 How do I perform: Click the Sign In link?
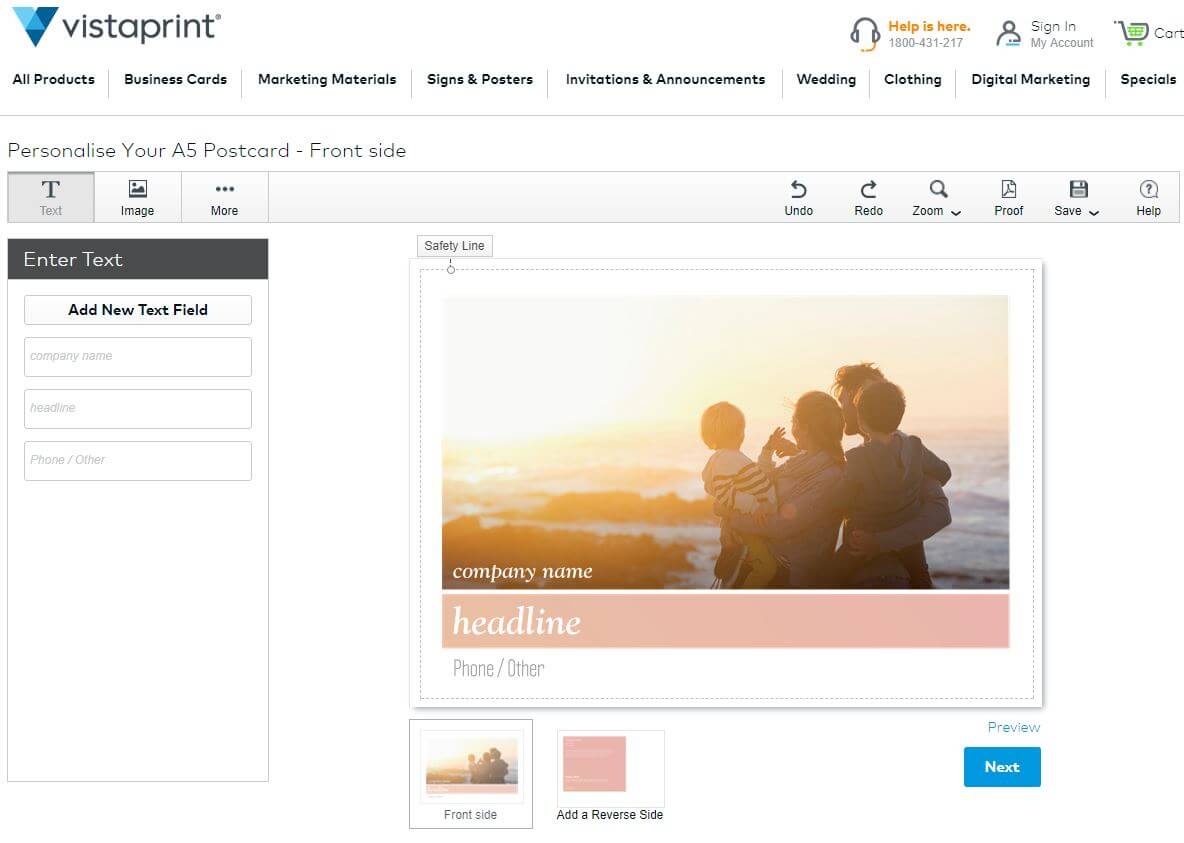pos(1053,26)
